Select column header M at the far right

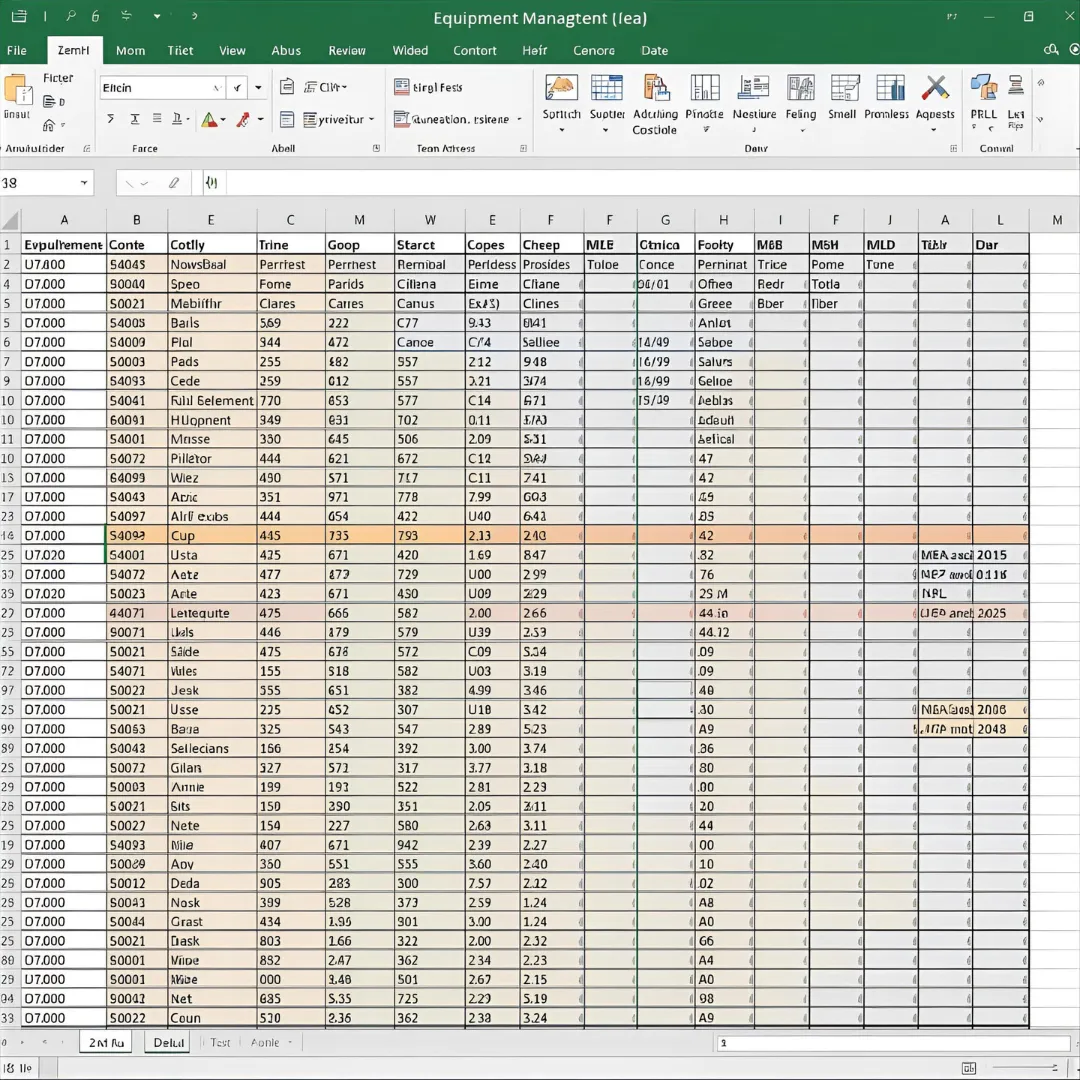[1056, 220]
